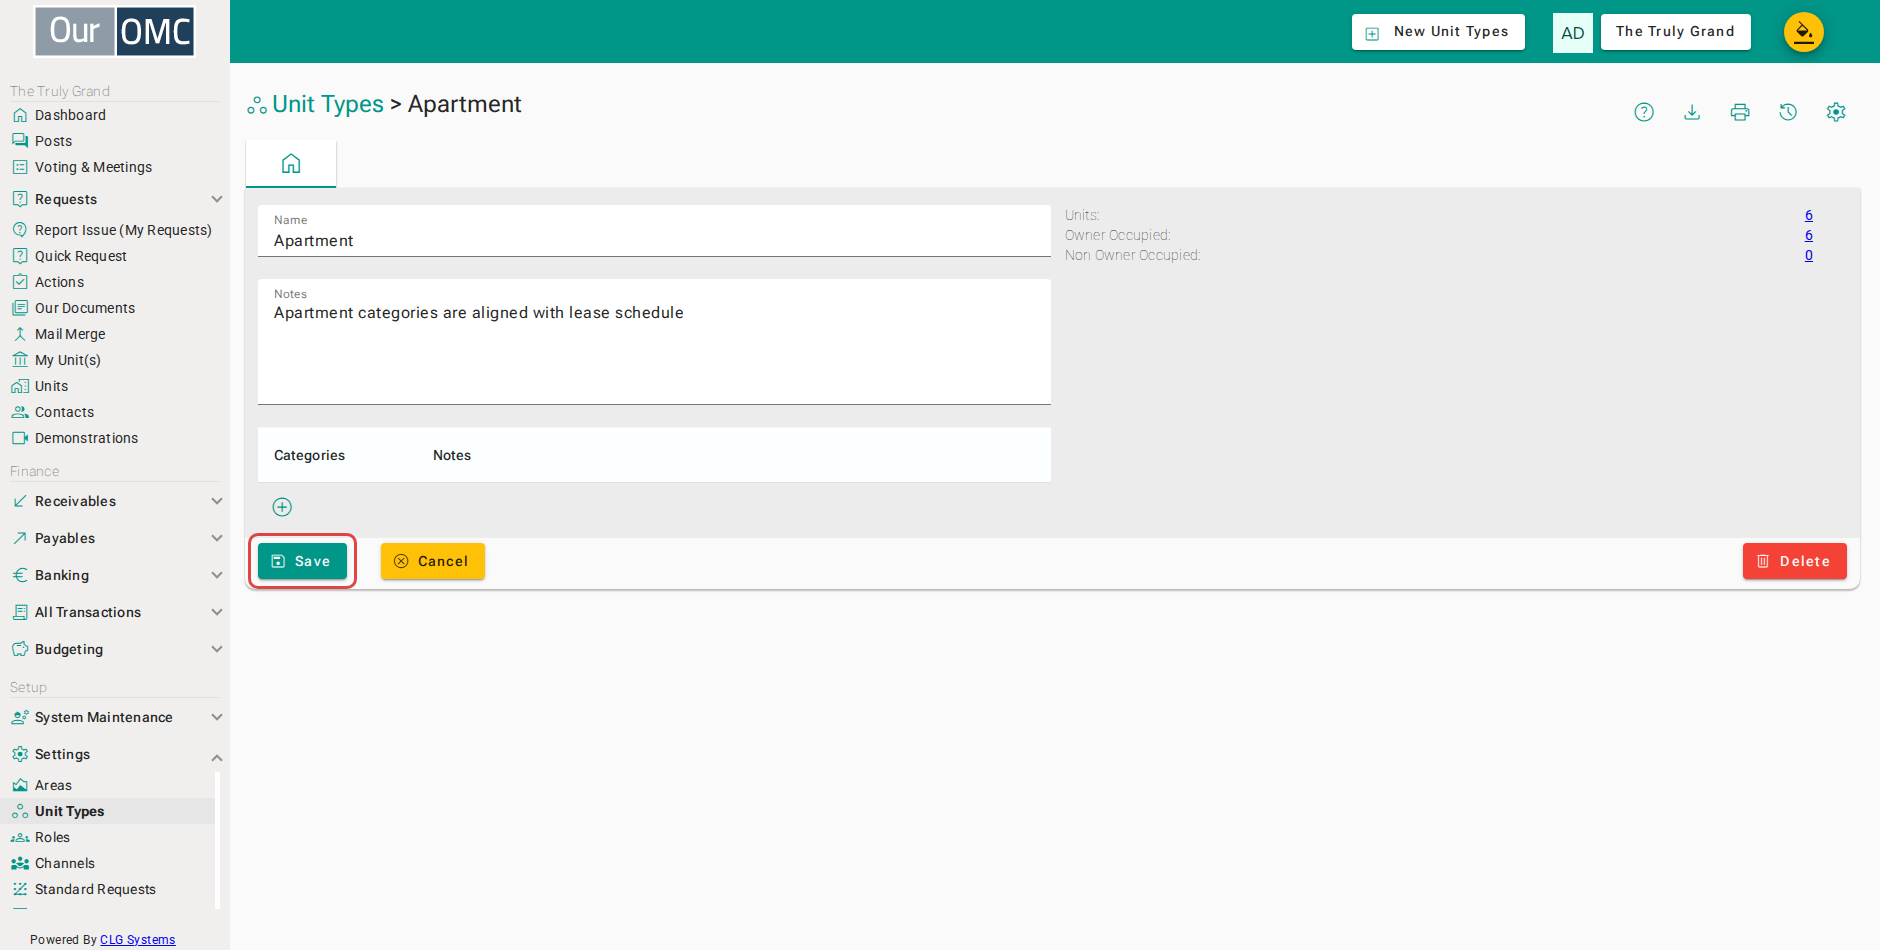Screen dimensions: 1880x950
Task: Save the unit type
Action: [x=302, y=561]
